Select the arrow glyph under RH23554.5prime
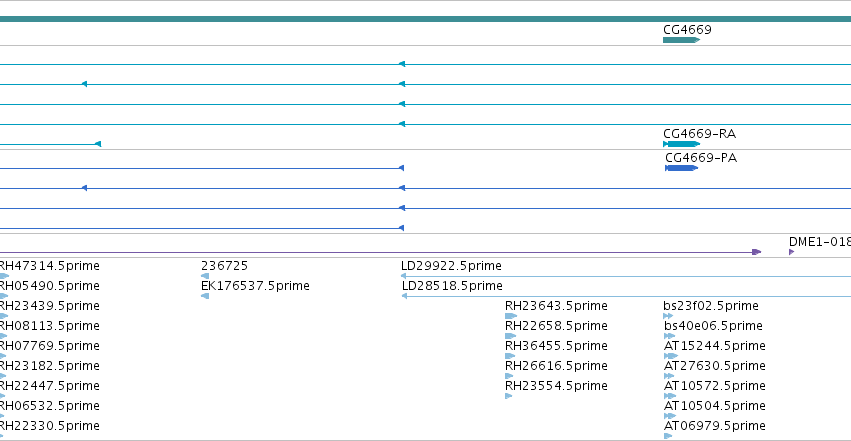This screenshot has height=441, width=851. coord(509,397)
